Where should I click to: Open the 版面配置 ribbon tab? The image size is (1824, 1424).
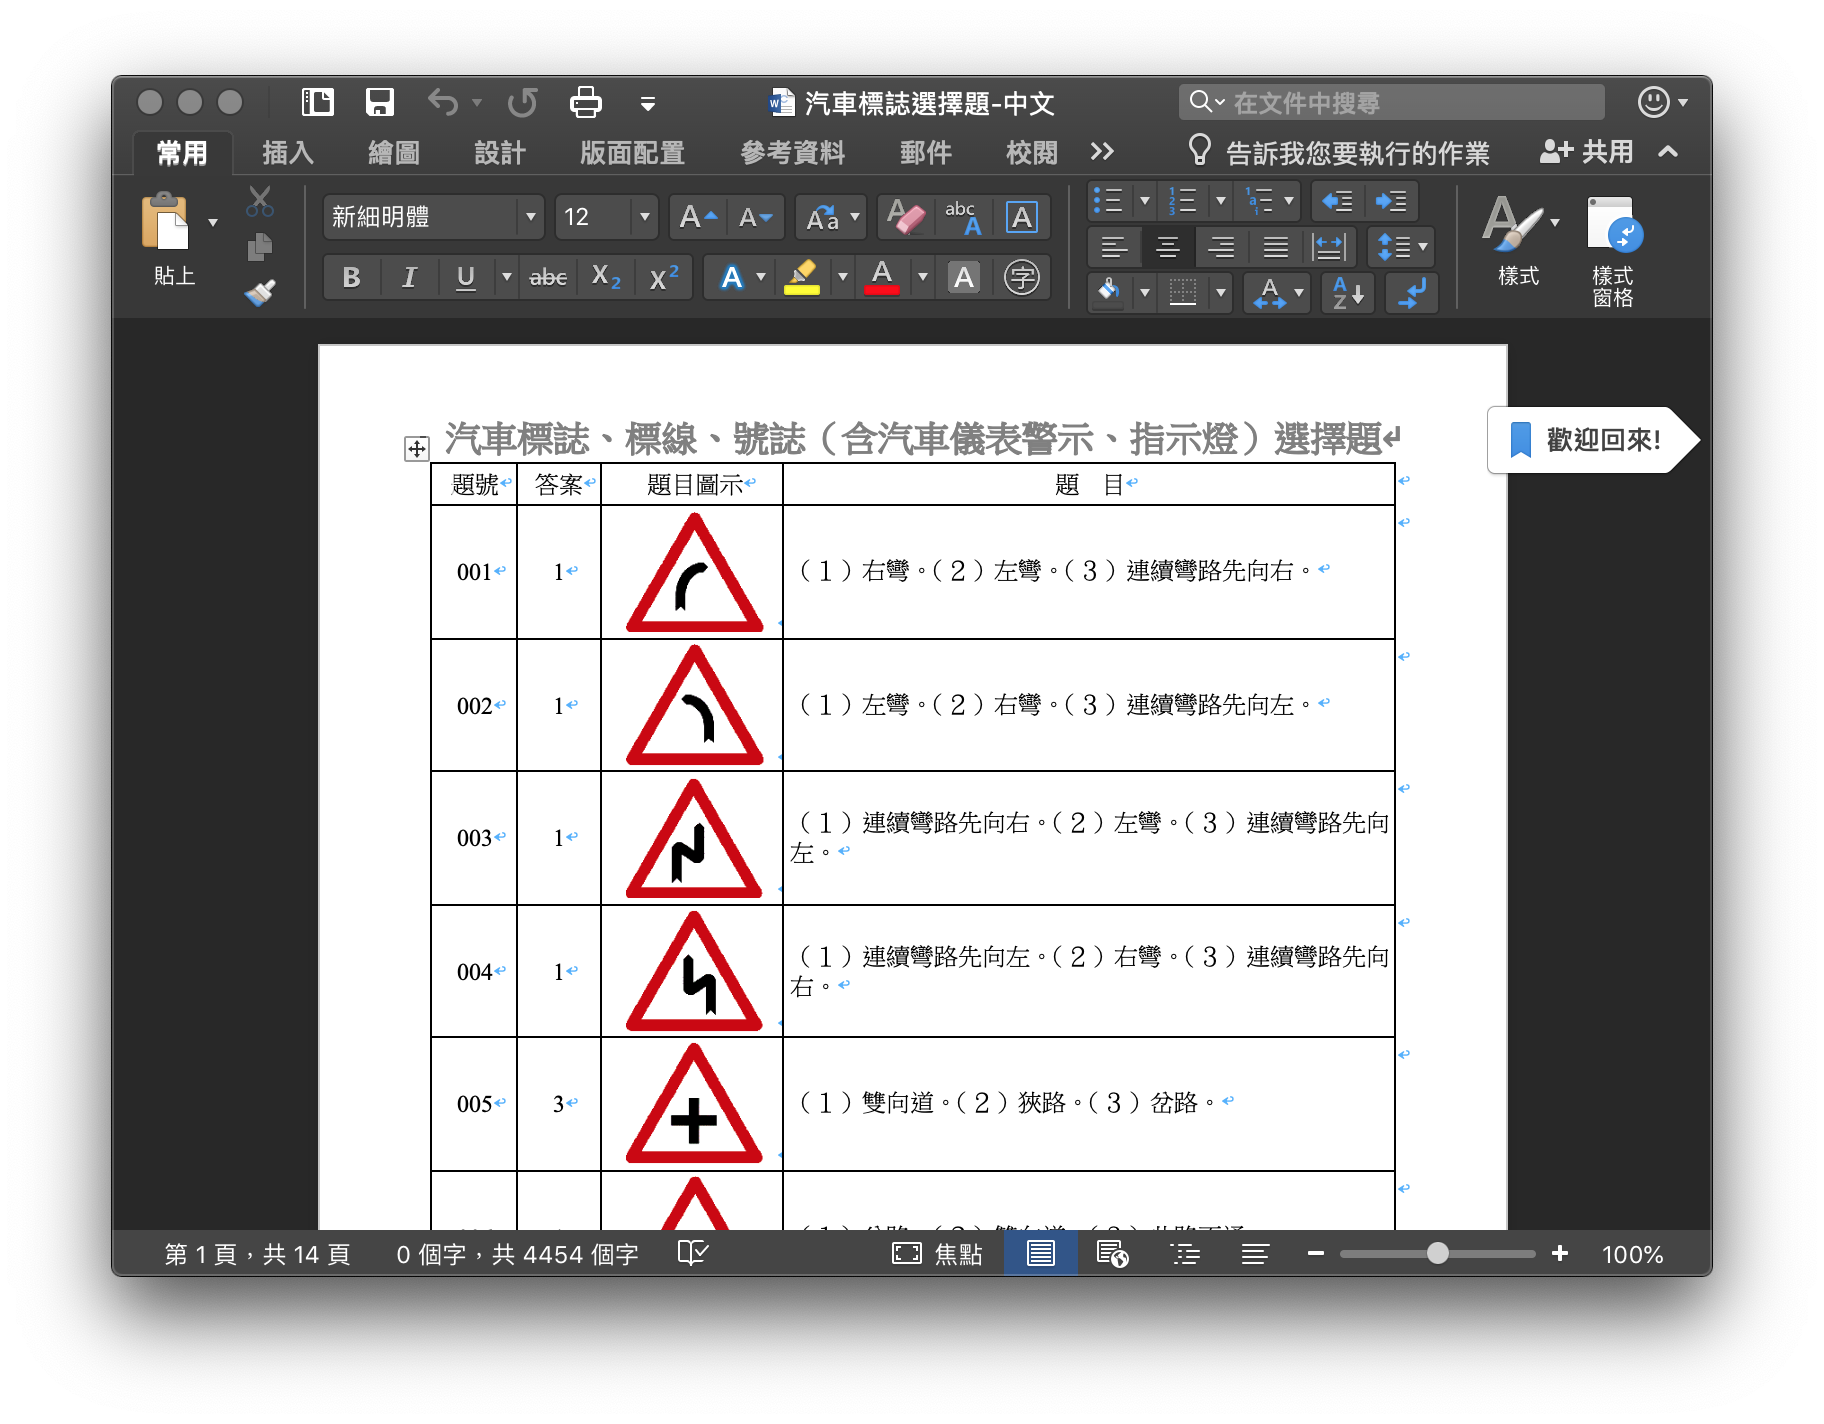point(632,153)
